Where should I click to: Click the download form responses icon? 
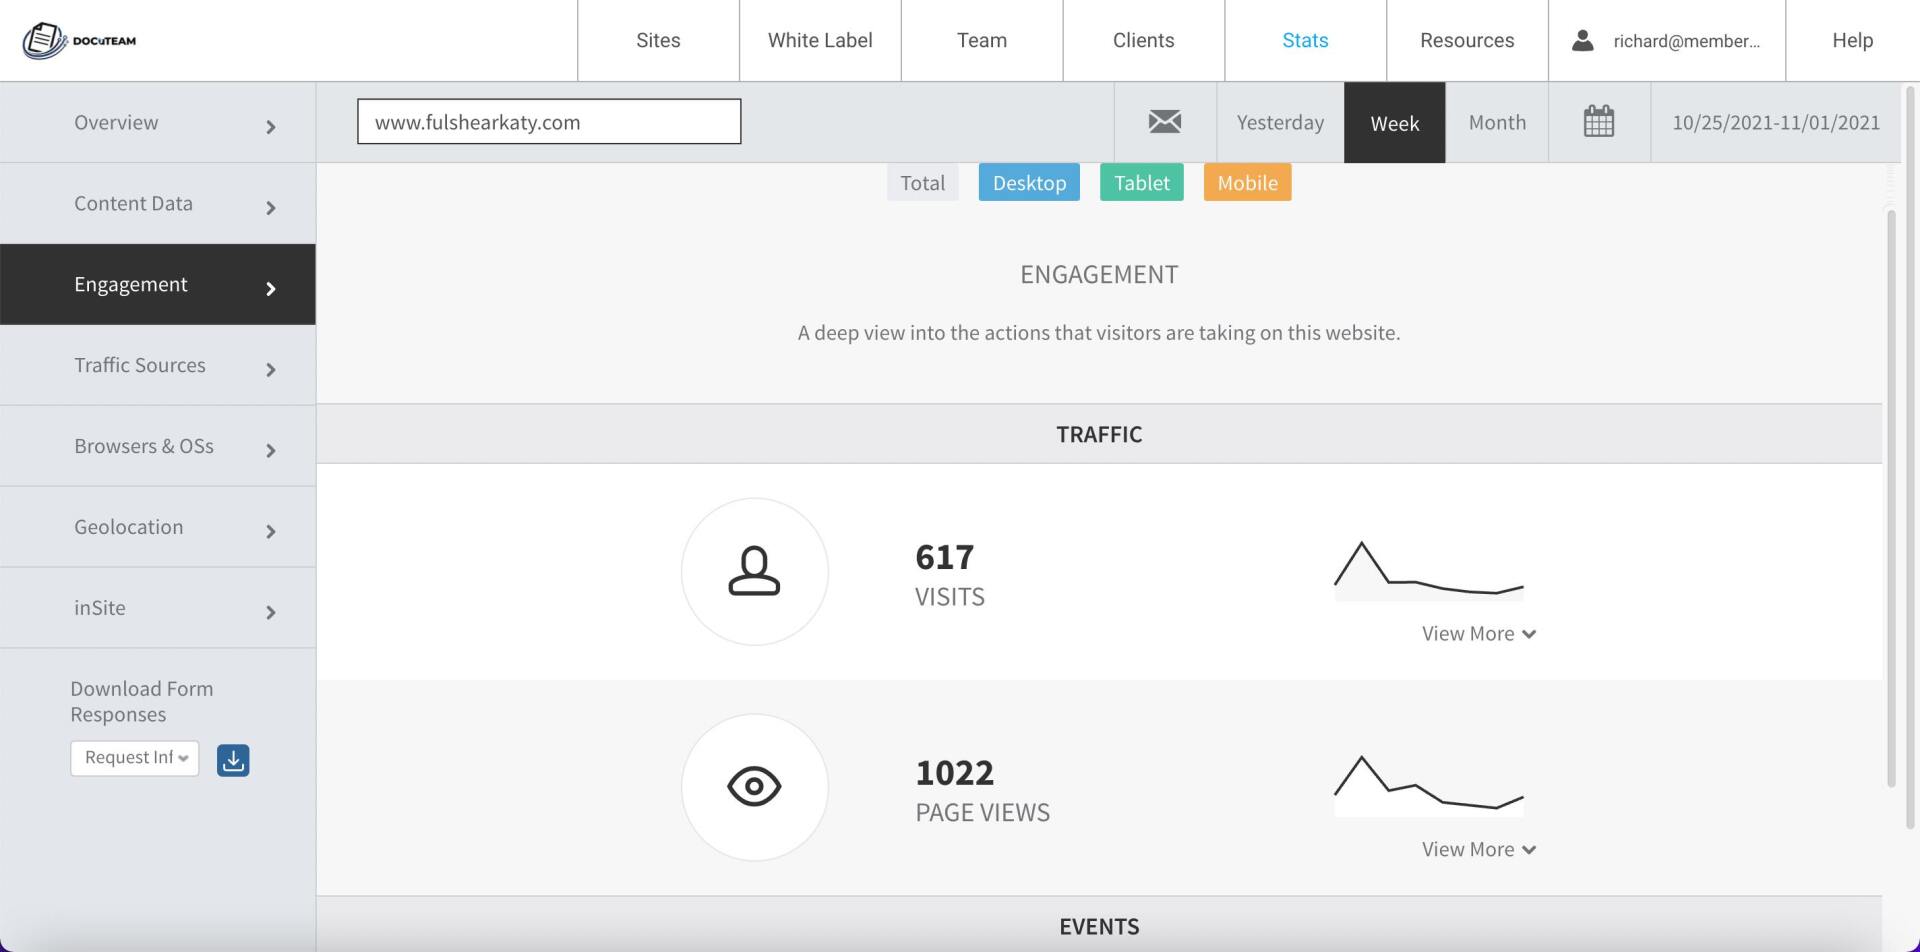point(233,760)
